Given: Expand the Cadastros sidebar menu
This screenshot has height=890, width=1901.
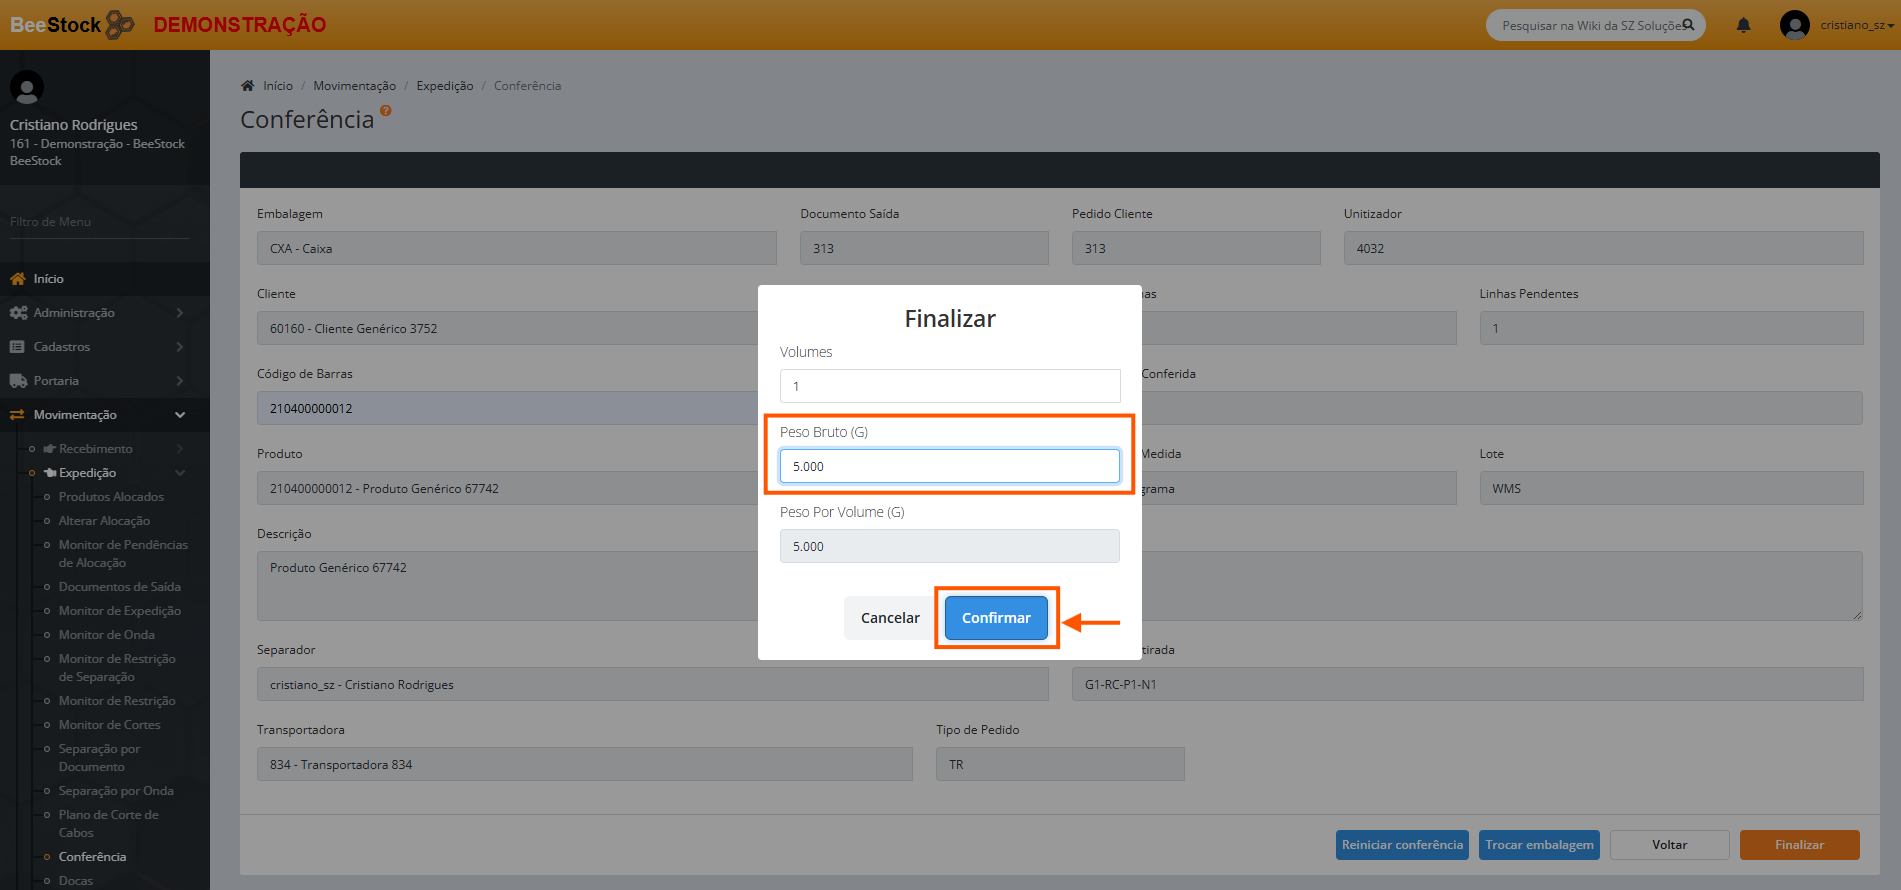Looking at the screenshot, I should point(95,347).
